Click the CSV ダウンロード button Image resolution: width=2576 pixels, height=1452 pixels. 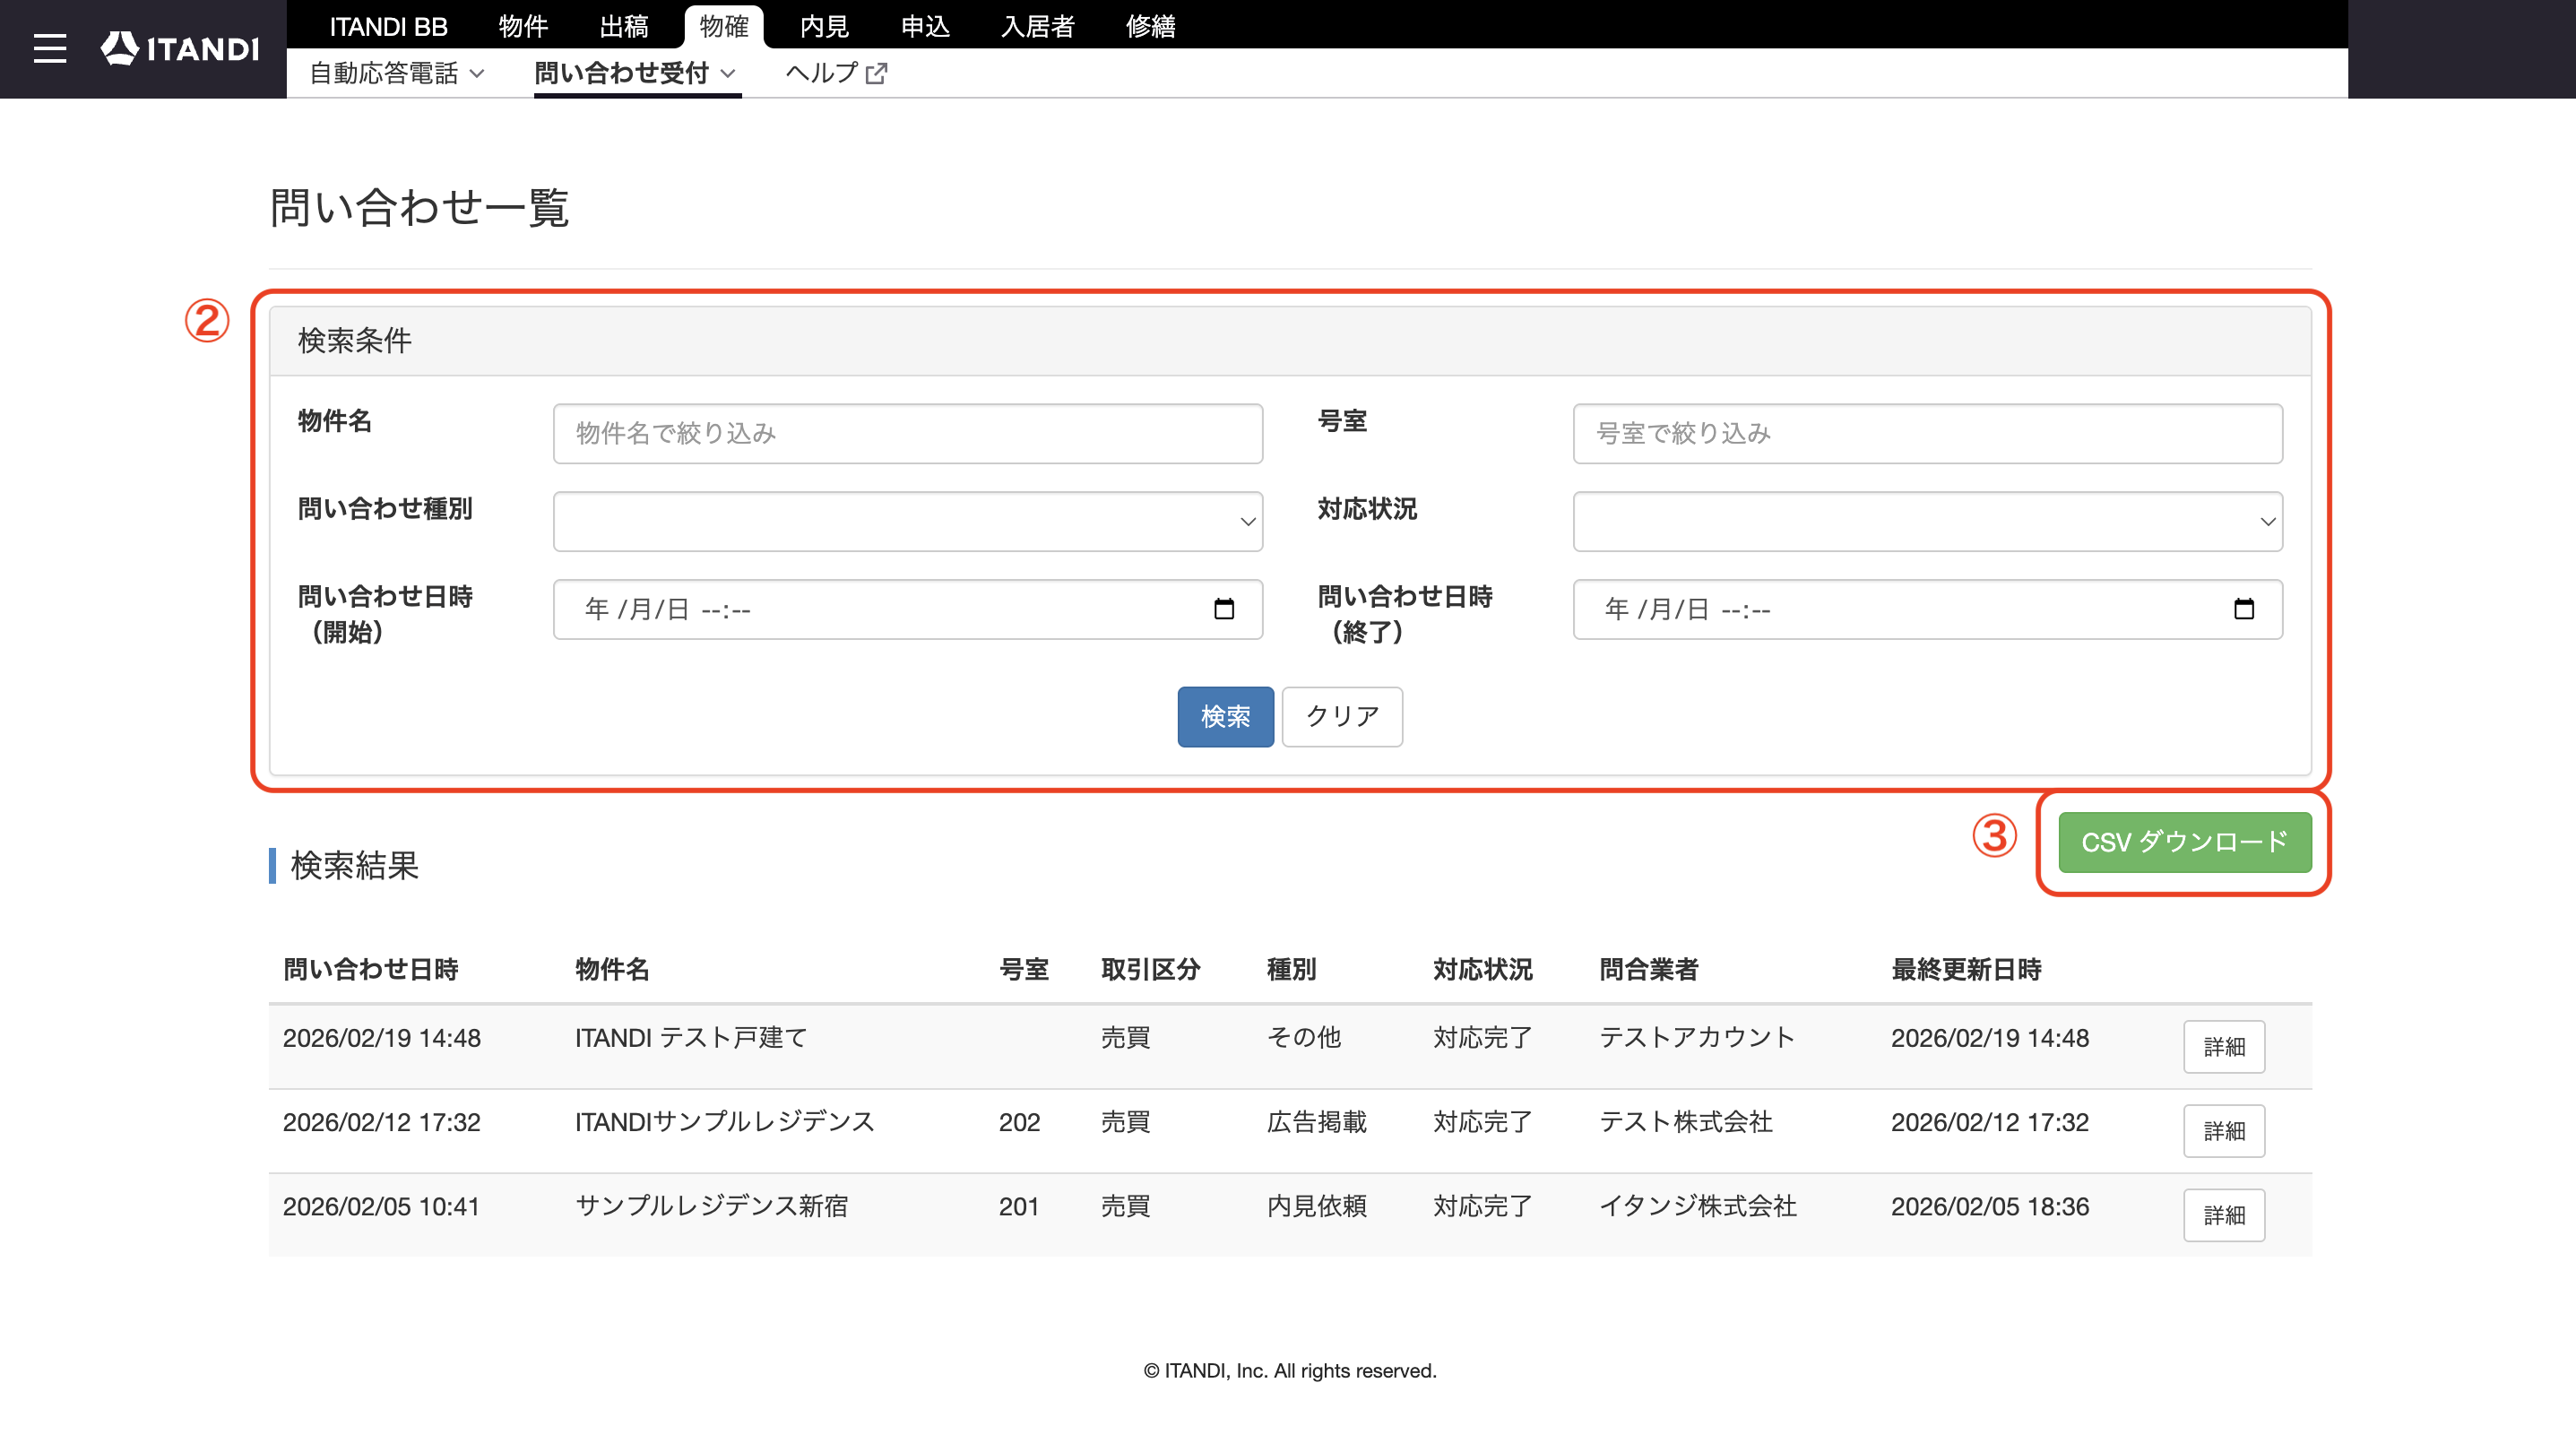2185,842
